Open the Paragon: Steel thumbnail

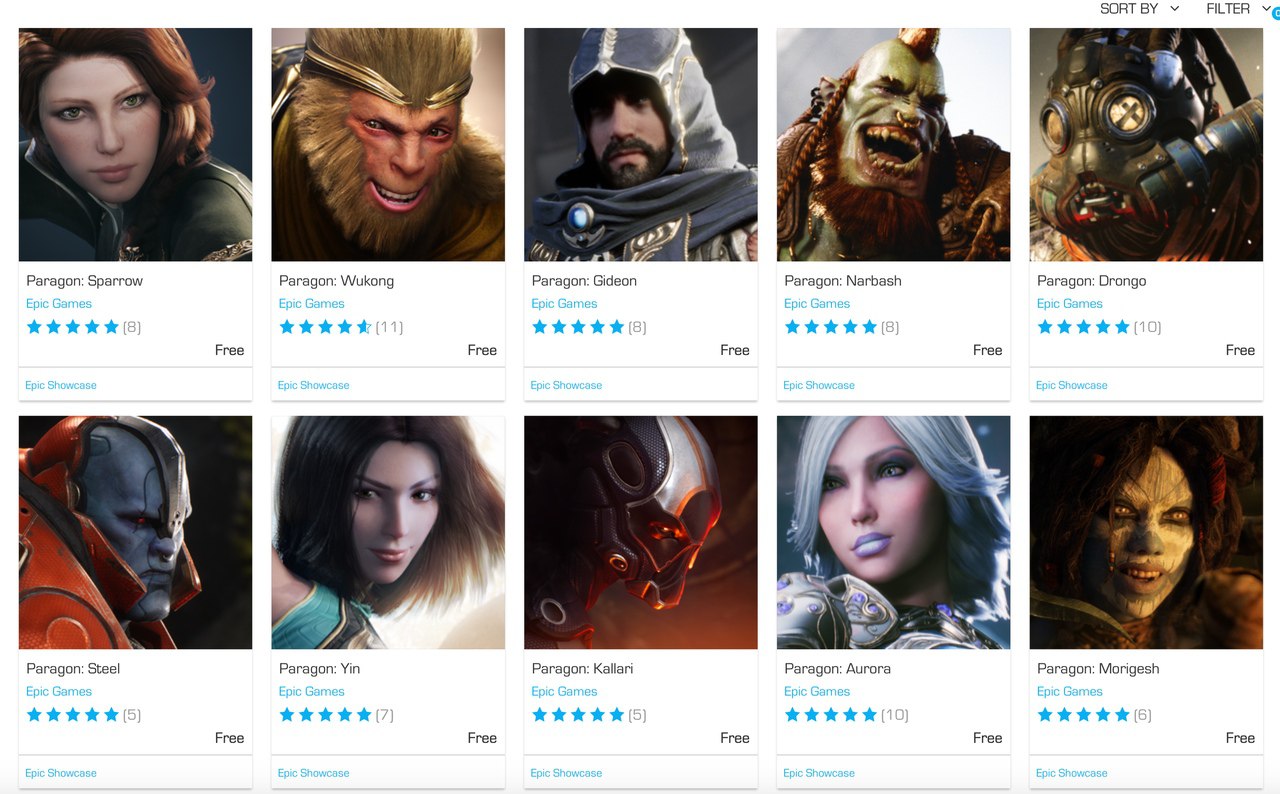(x=135, y=532)
